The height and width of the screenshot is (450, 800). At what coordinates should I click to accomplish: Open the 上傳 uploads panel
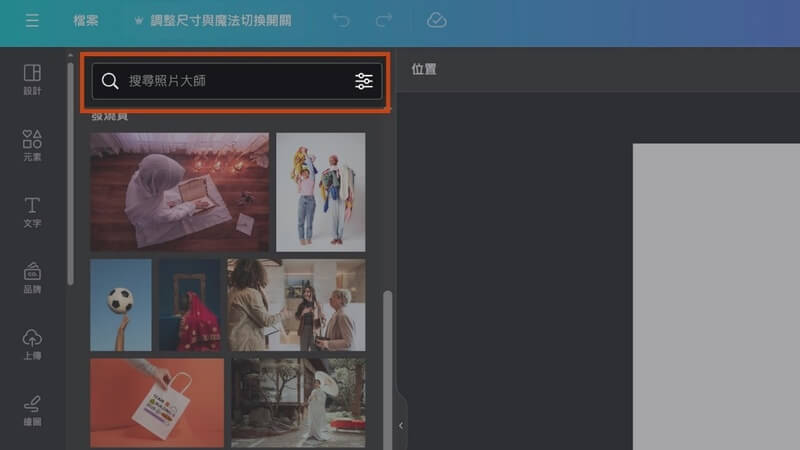(x=32, y=343)
